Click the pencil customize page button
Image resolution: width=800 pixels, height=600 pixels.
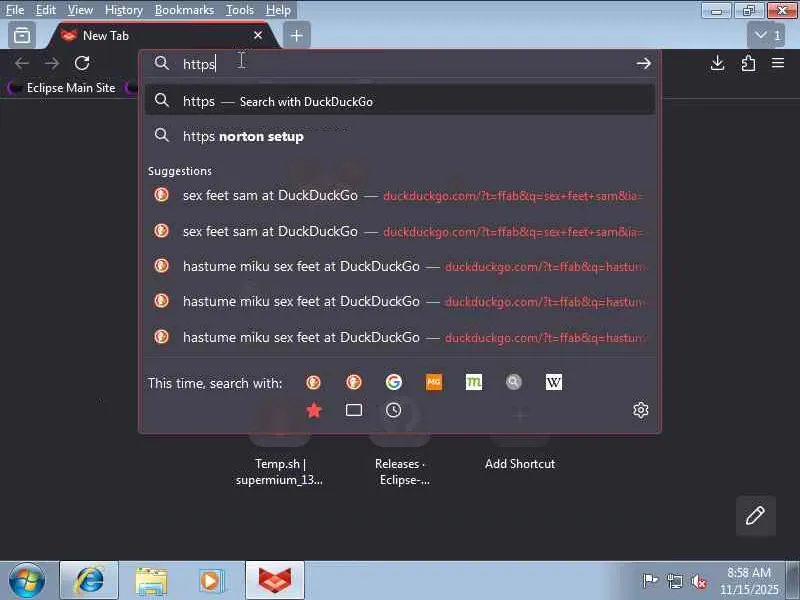(x=755, y=516)
